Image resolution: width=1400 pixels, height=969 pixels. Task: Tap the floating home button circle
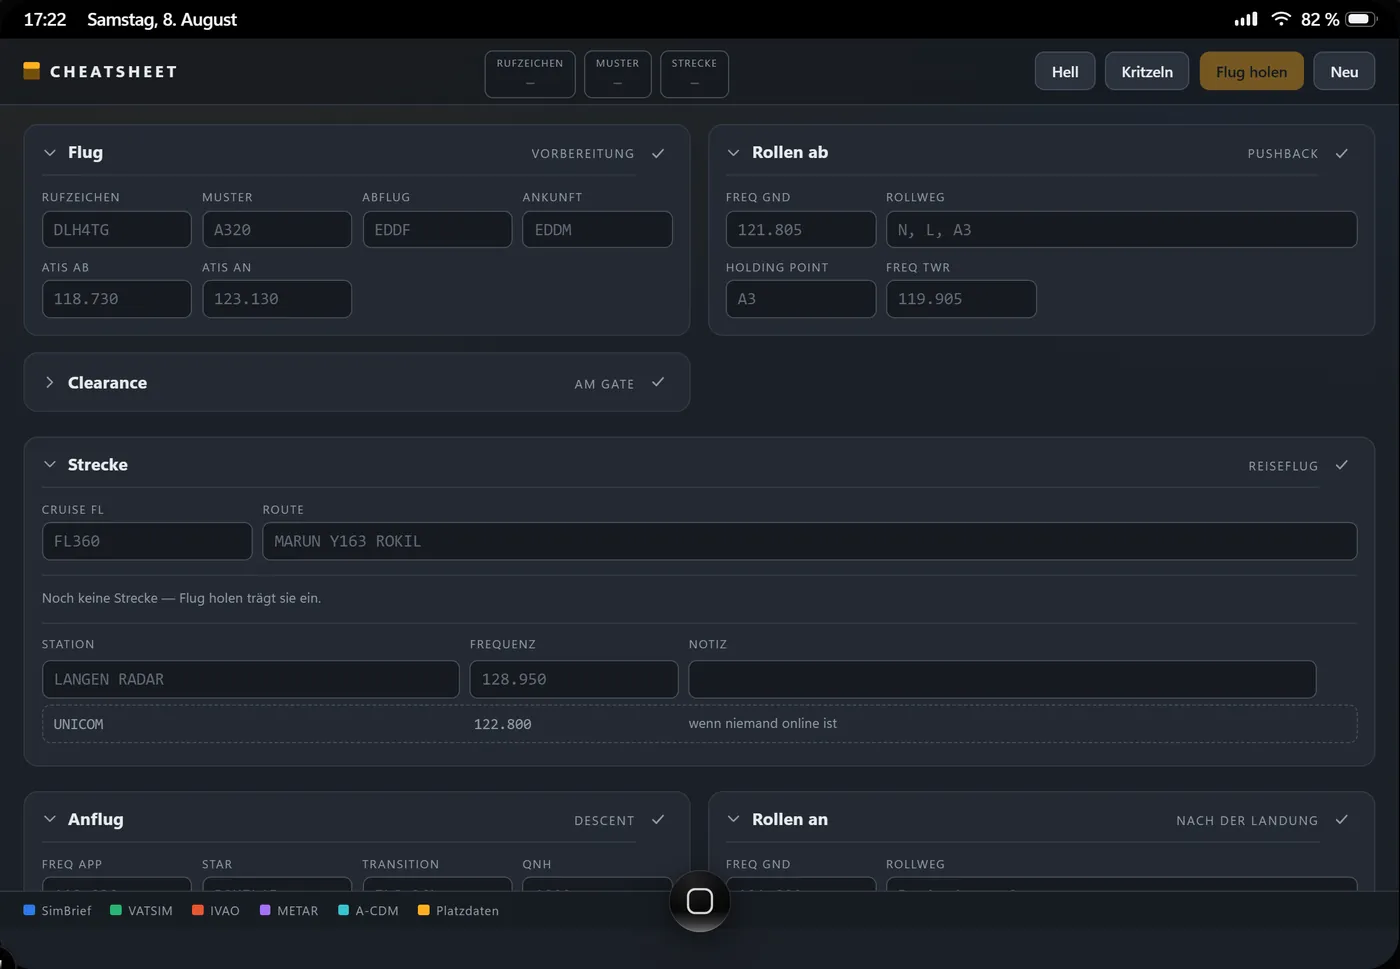699,901
